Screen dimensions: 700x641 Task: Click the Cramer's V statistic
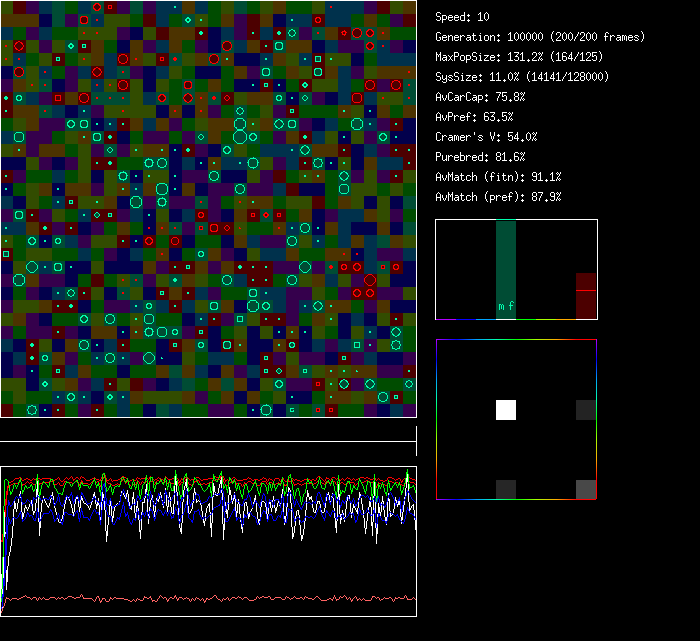tap(486, 137)
